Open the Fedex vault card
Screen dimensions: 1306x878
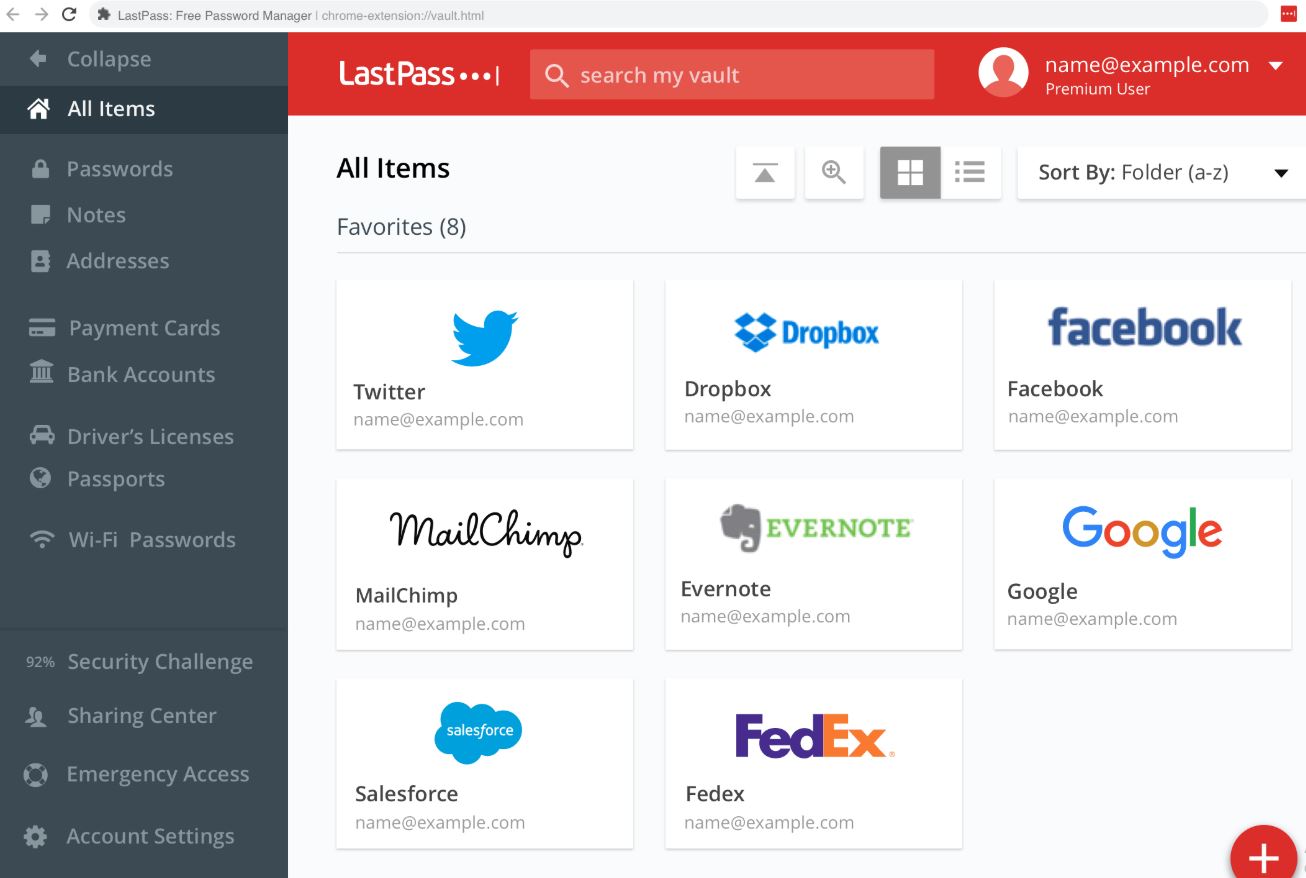814,764
